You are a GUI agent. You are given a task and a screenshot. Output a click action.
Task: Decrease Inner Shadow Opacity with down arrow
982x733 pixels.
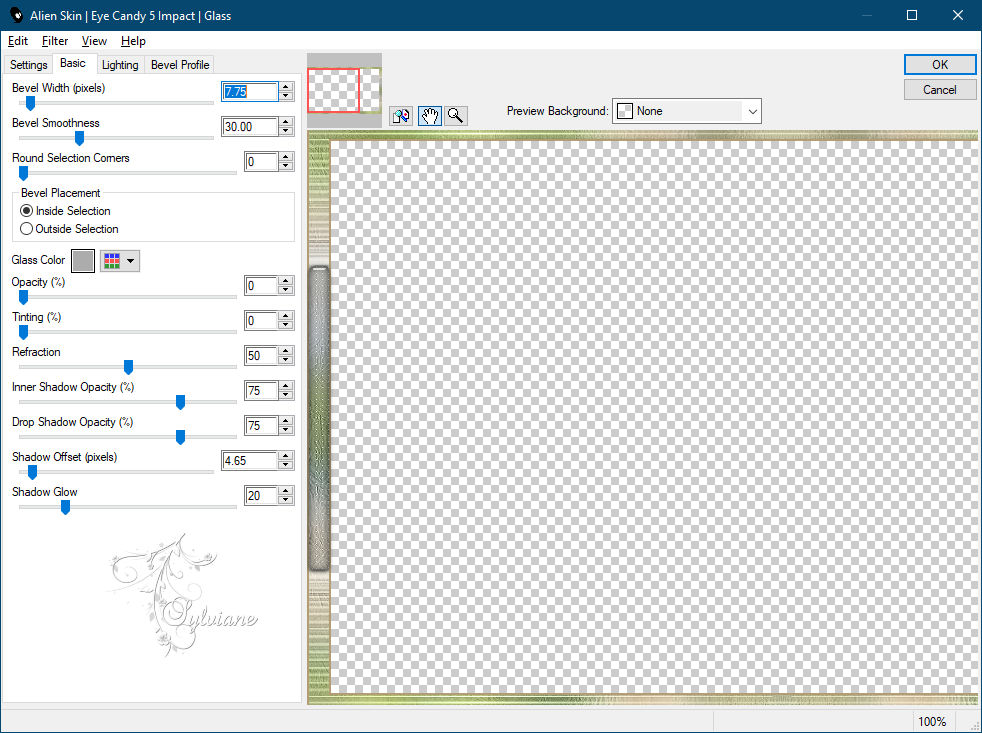click(286, 396)
